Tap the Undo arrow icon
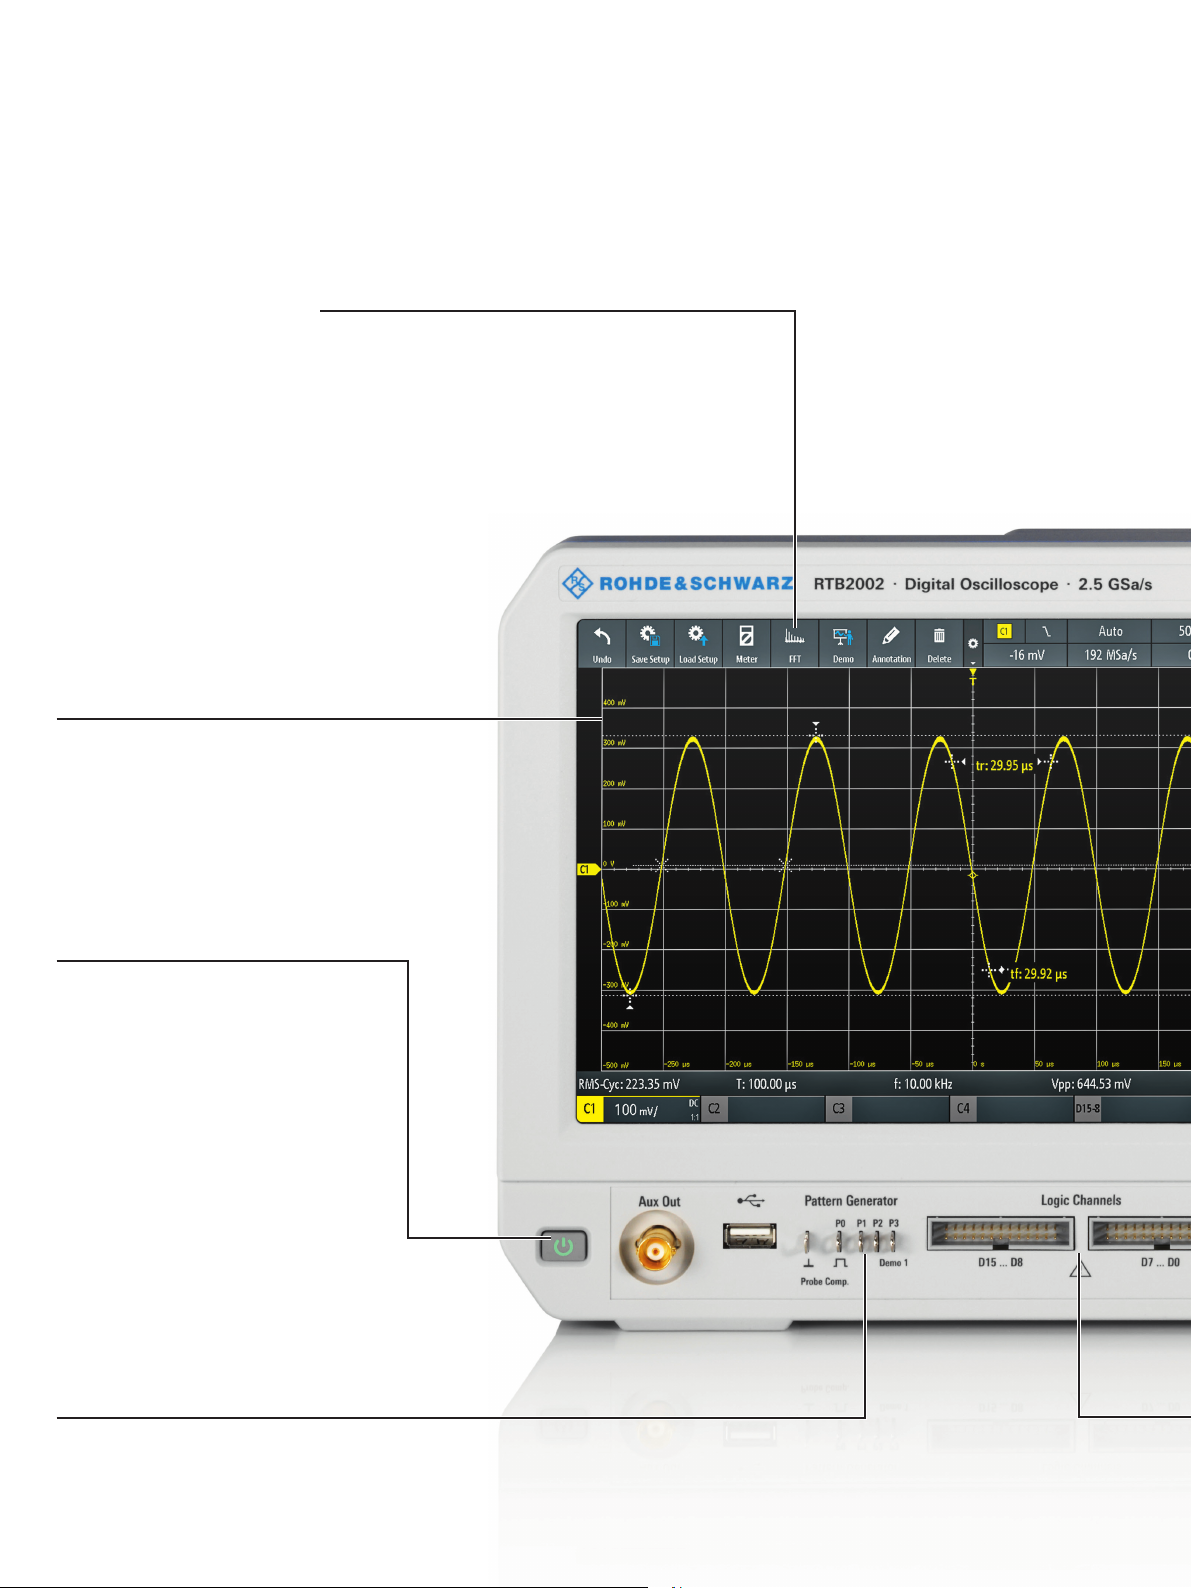This screenshot has height=1588, width=1192. click(x=602, y=637)
